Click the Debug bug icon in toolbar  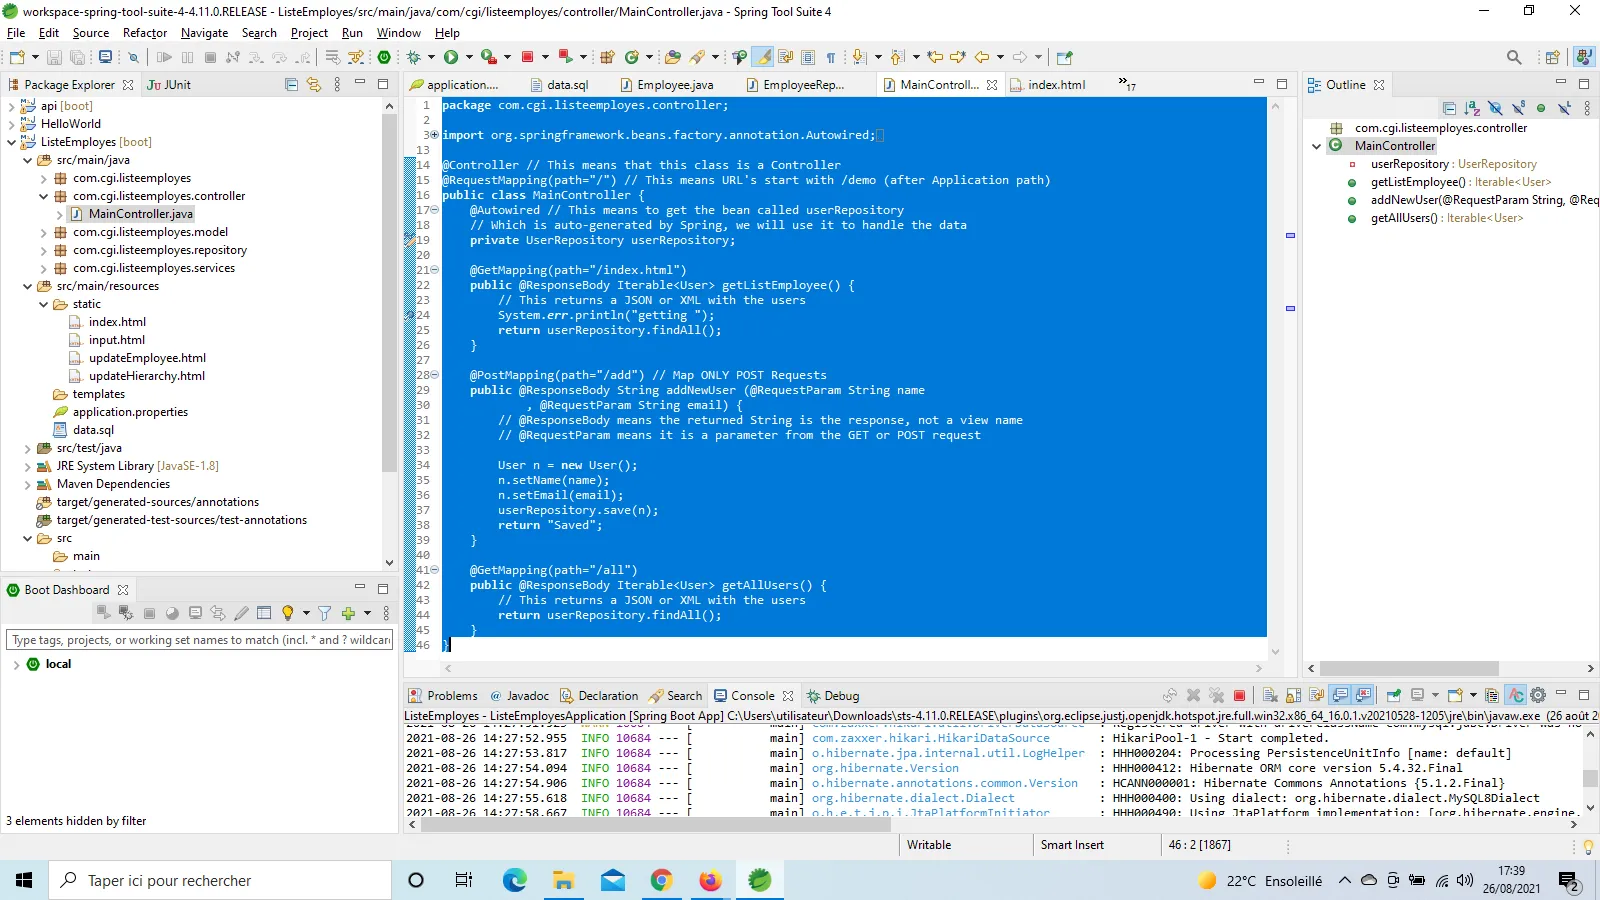click(414, 57)
